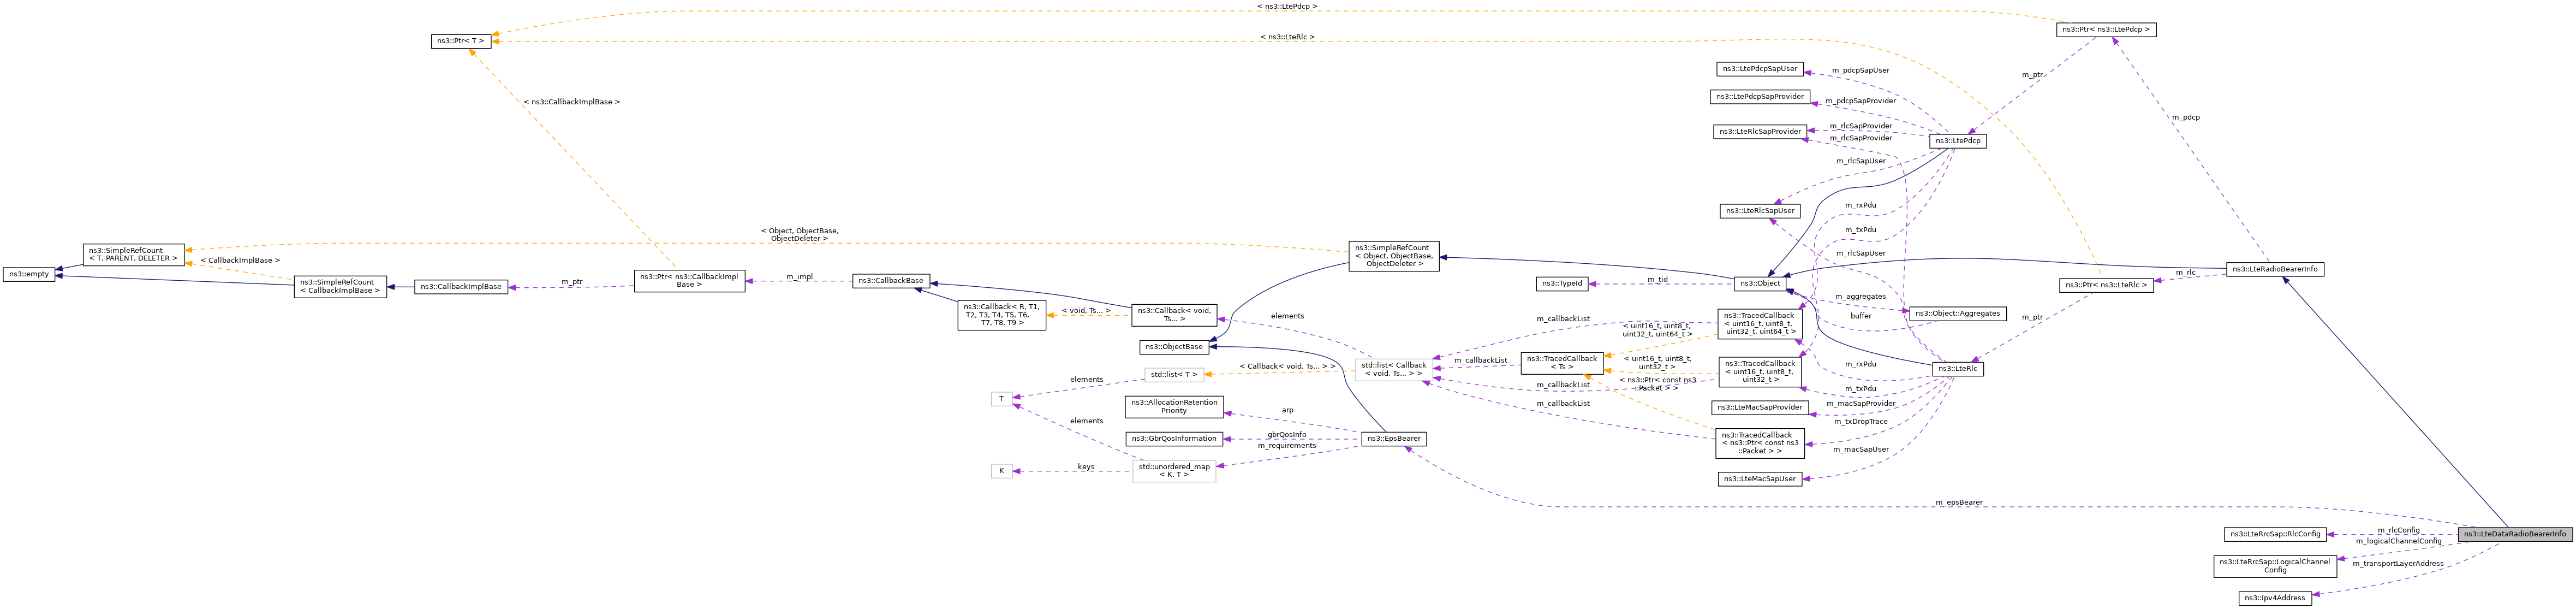Select the ns3::LteRadioBearerInfo node

(x=2275, y=270)
